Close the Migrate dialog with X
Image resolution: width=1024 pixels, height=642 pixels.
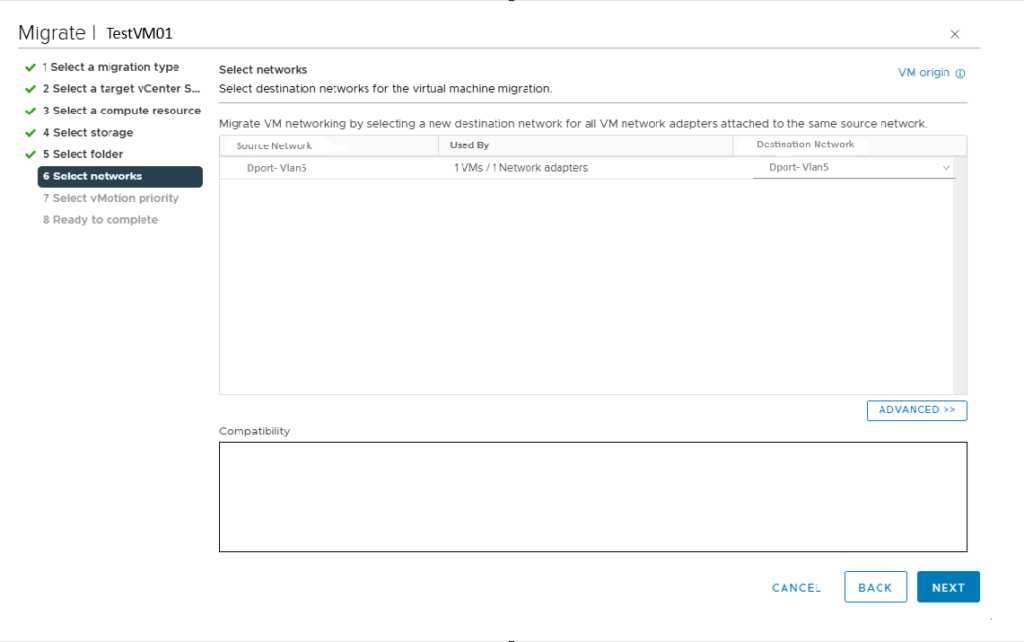[954, 34]
